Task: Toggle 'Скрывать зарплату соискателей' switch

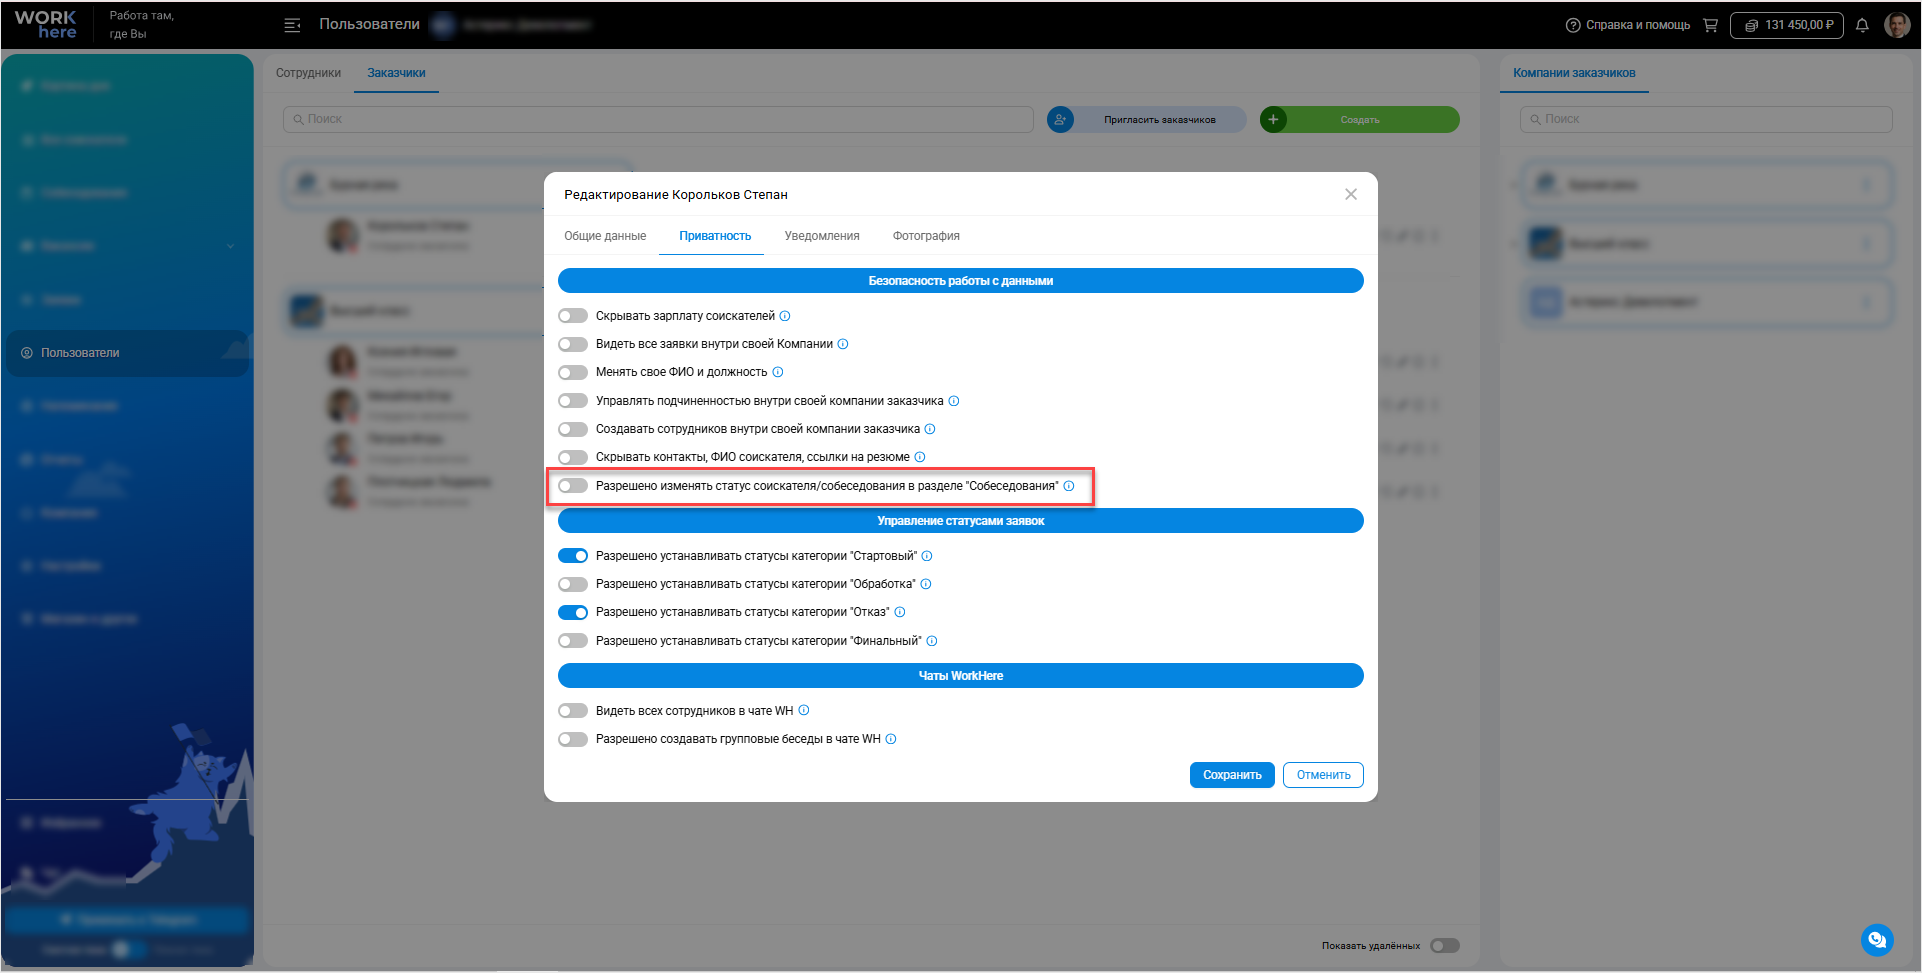Action: 573,316
